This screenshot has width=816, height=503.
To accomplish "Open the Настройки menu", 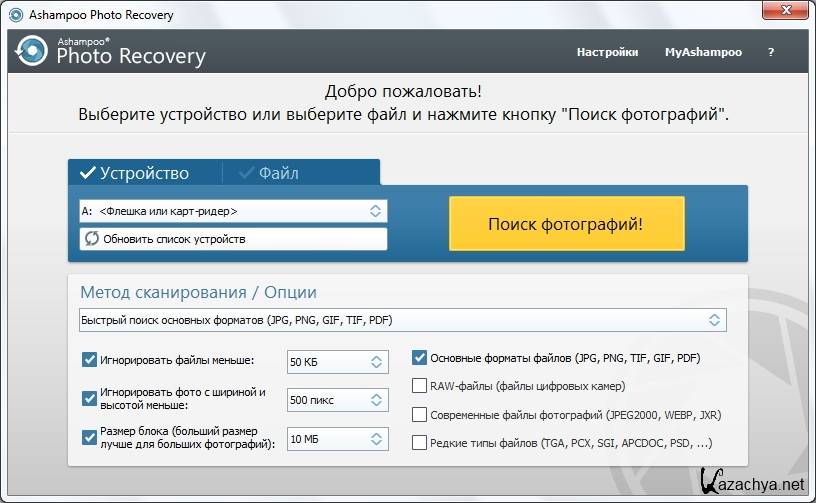I will click(x=607, y=52).
